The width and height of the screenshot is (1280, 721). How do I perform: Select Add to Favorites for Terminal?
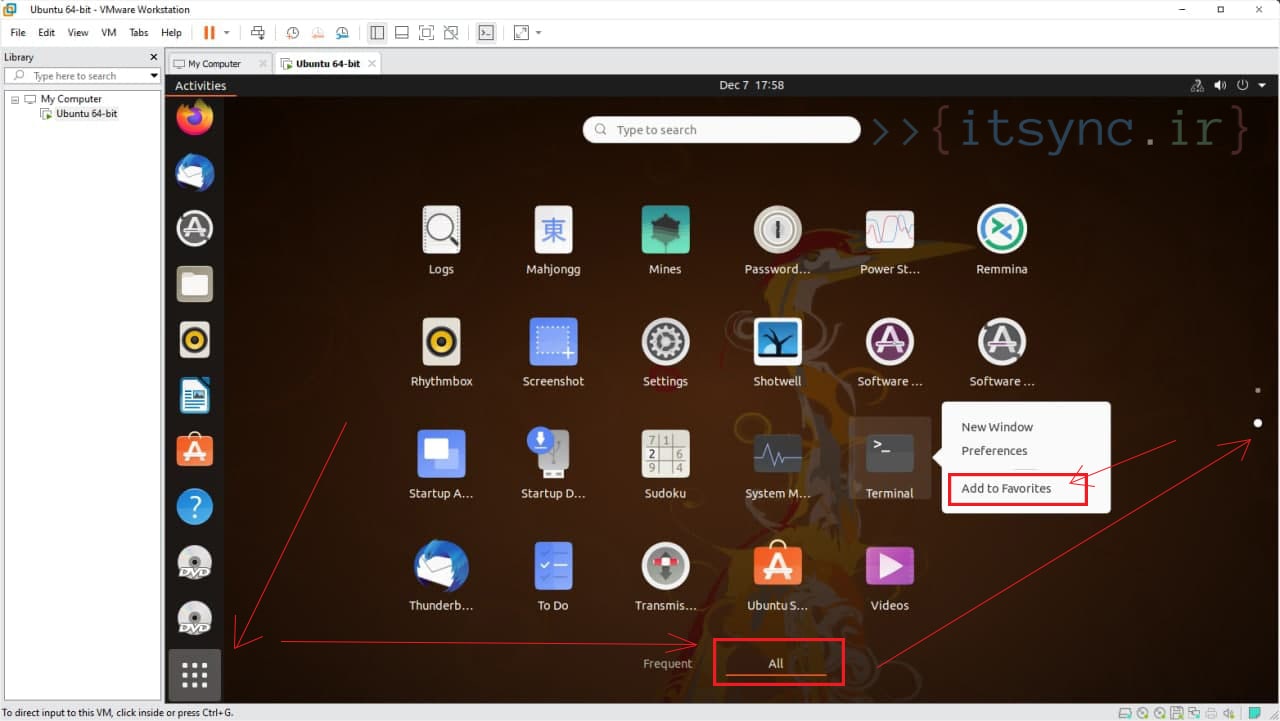coord(1006,488)
